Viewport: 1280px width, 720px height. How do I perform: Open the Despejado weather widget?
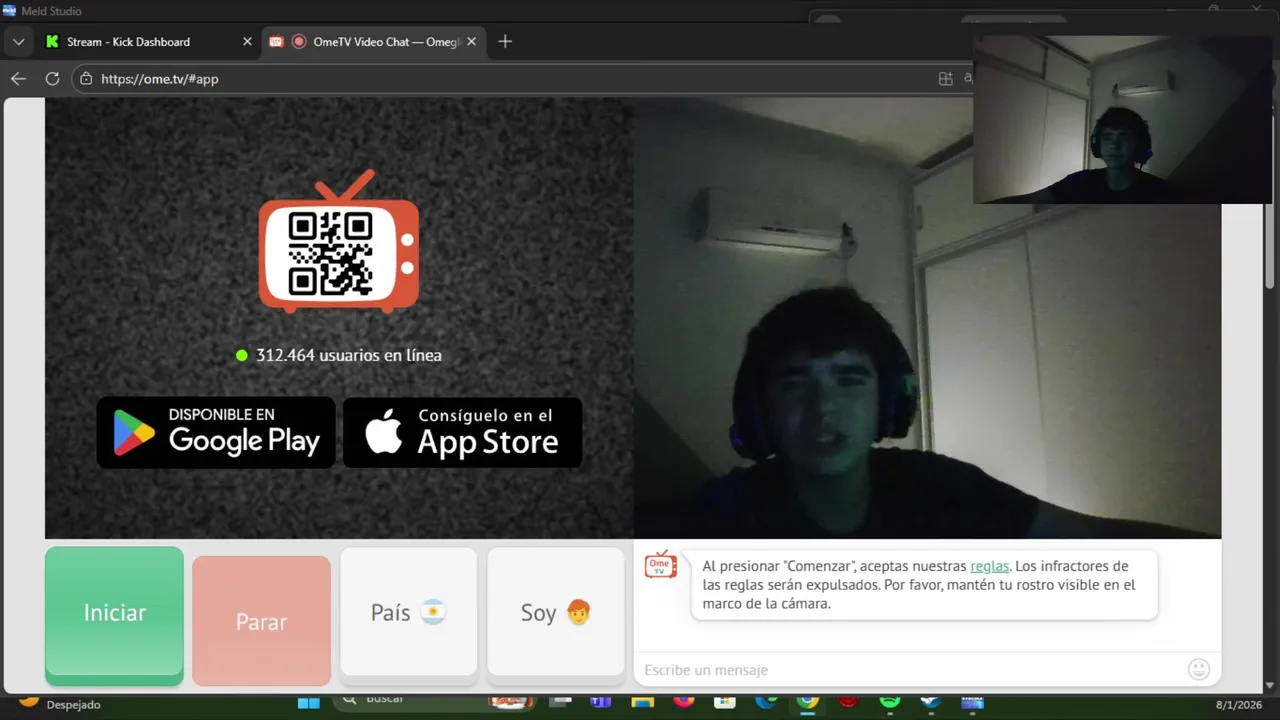(60, 704)
